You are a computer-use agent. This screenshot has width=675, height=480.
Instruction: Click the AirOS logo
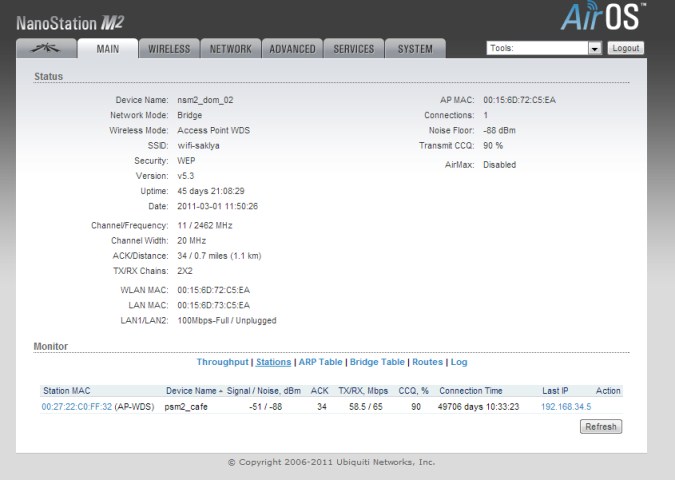603,16
